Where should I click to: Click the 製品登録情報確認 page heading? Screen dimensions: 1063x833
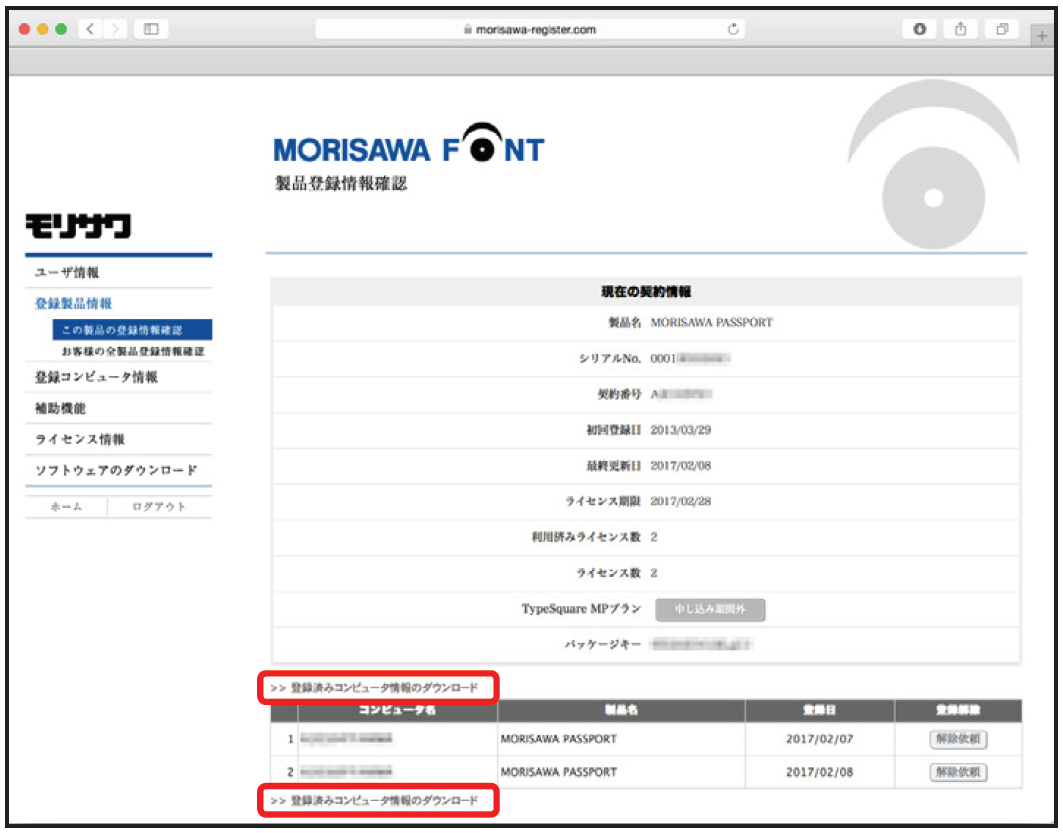point(340,183)
